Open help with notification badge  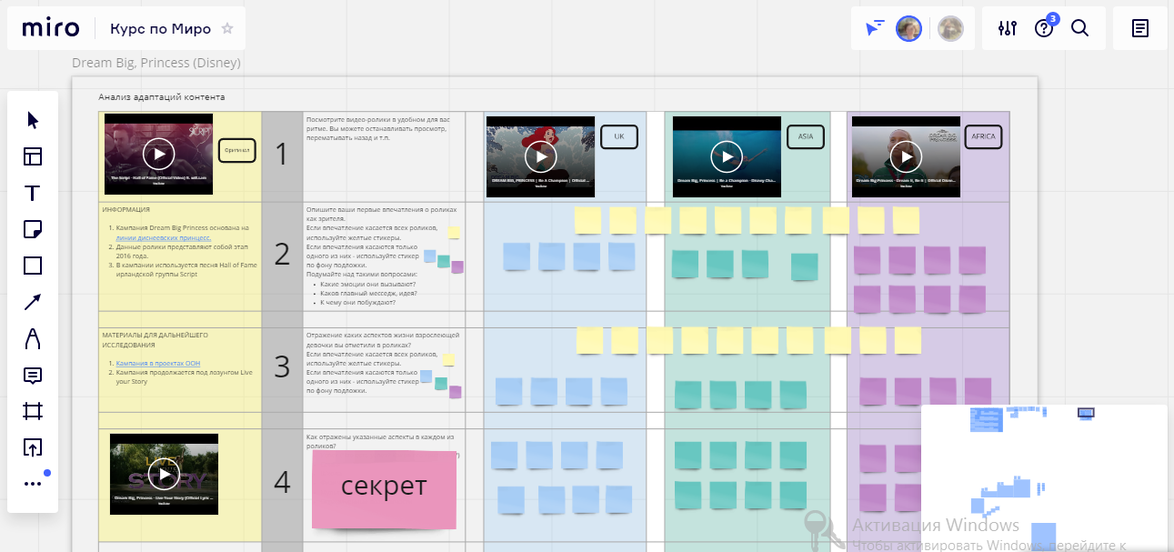(x=1044, y=28)
